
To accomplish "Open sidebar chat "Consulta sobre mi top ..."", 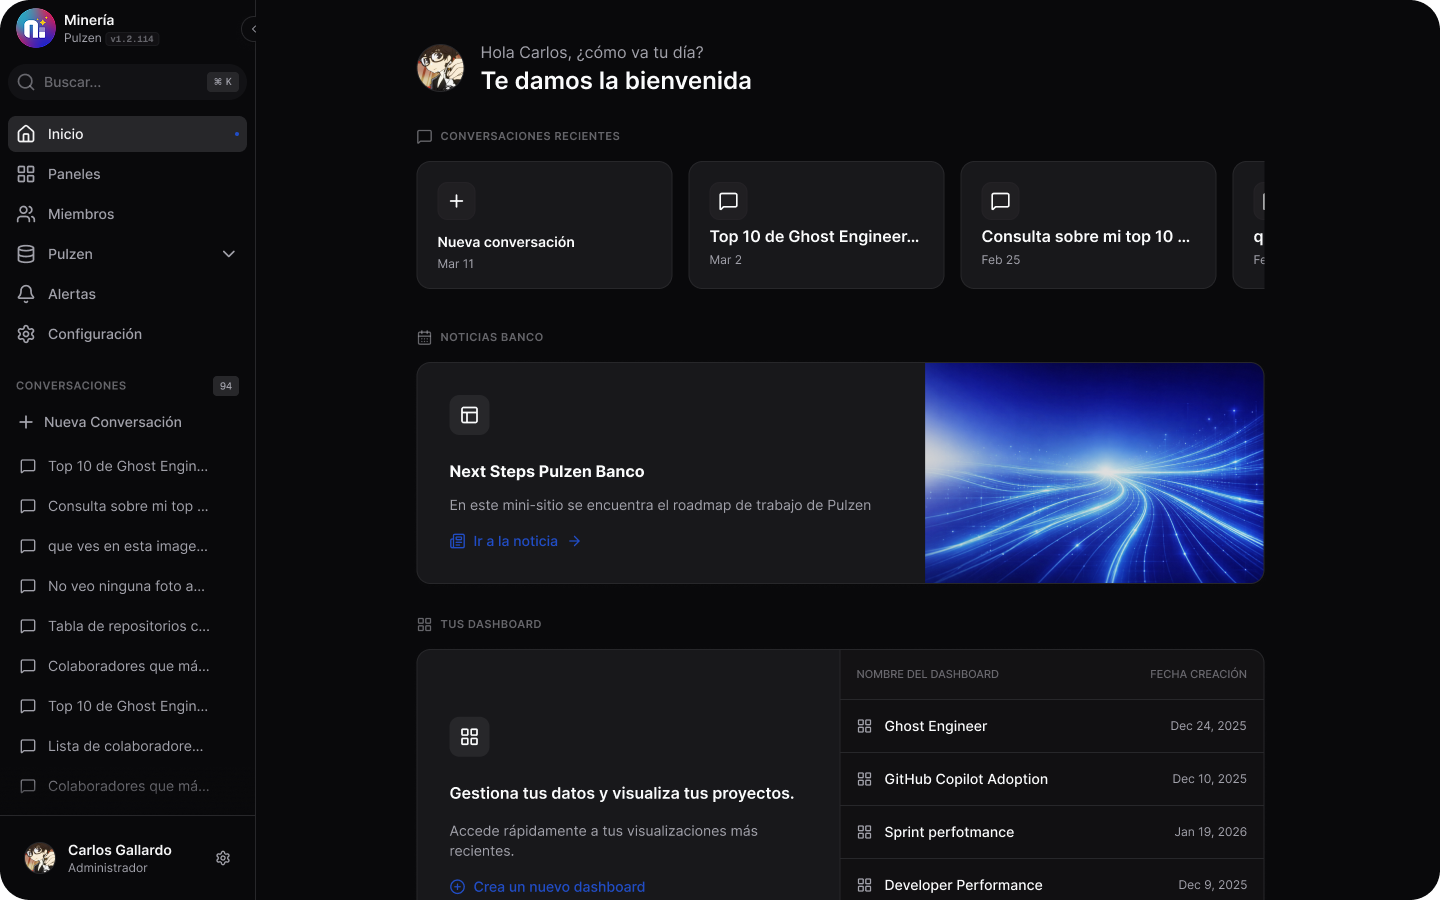I will 127,506.
